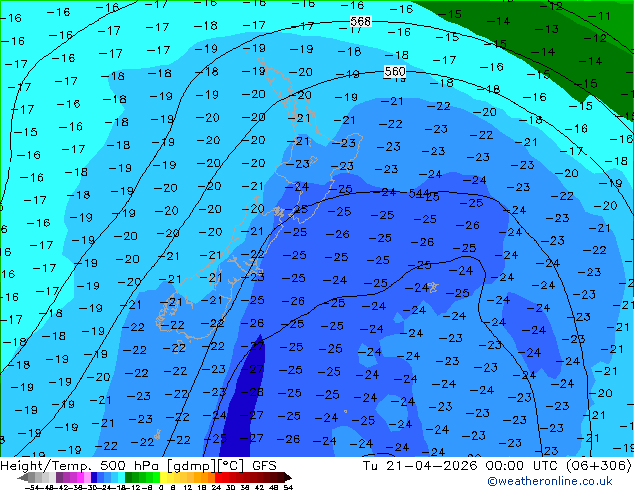
Task: Select the dark purple swatch in the legend
Action: [59, 478]
